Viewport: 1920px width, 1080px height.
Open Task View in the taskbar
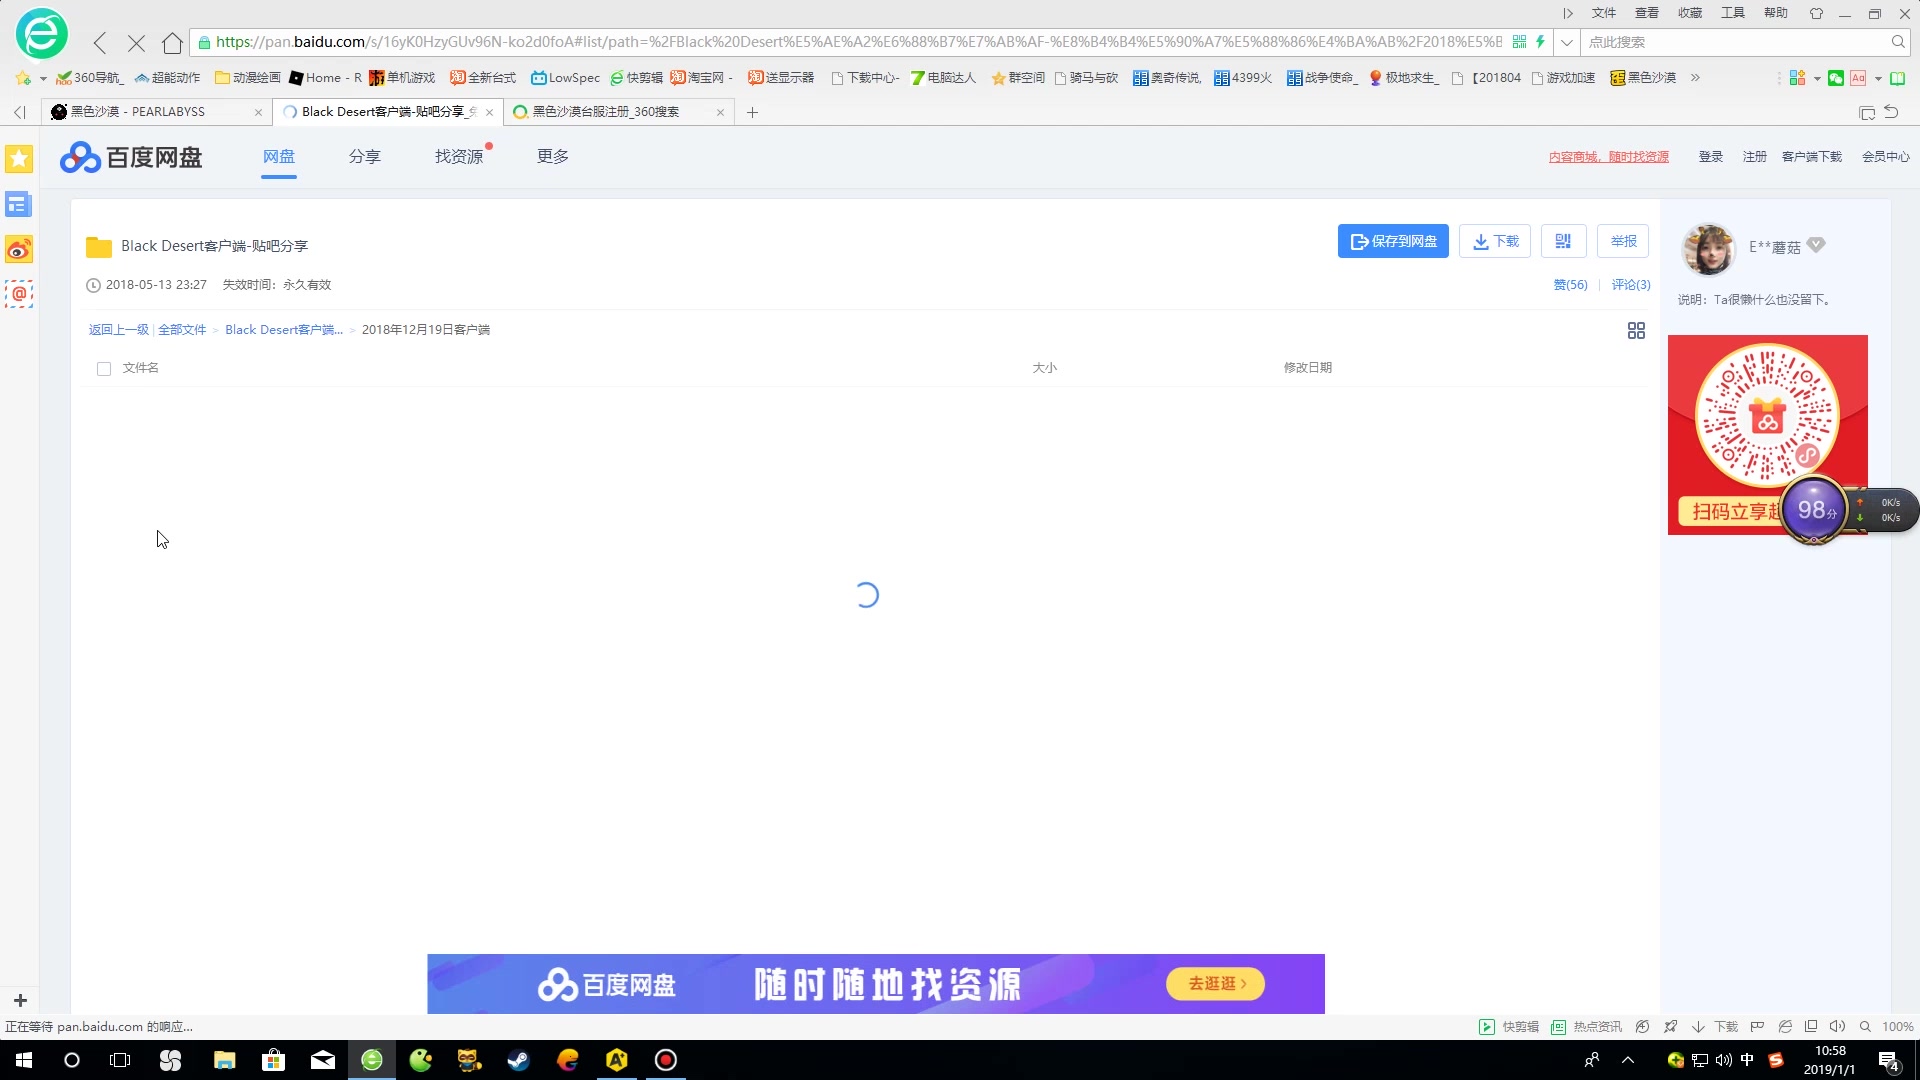pyautogui.click(x=120, y=1060)
